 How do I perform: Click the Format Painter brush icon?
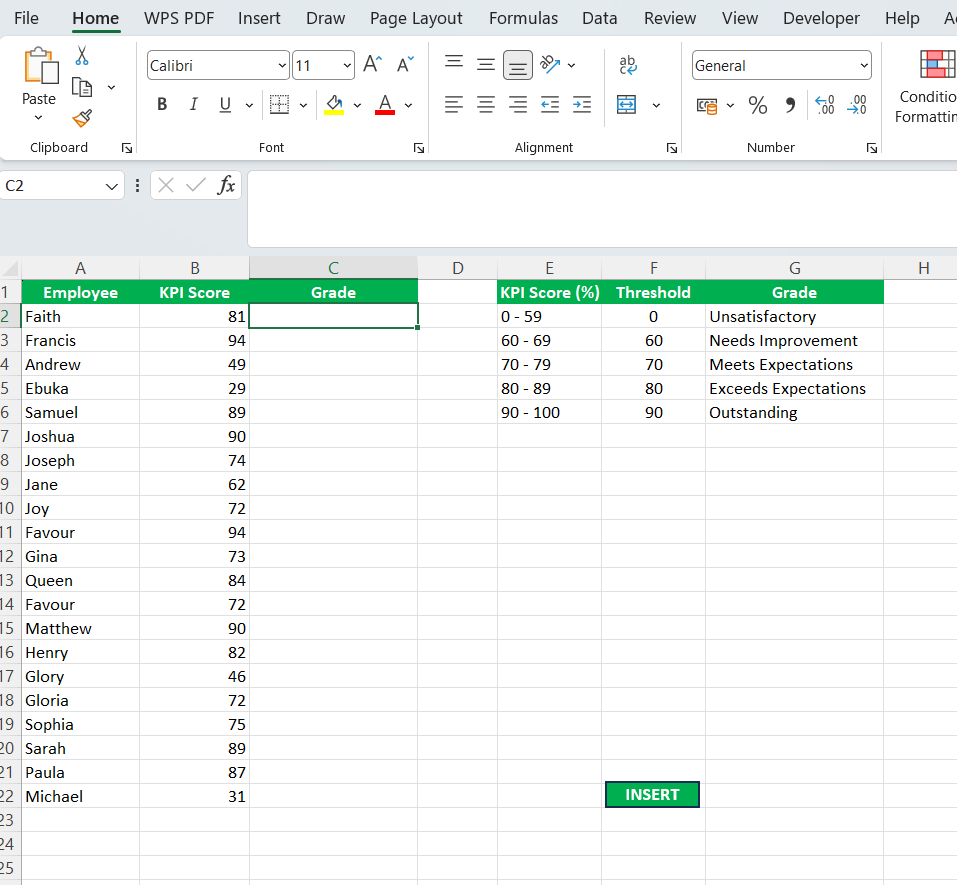pyautogui.click(x=83, y=119)
